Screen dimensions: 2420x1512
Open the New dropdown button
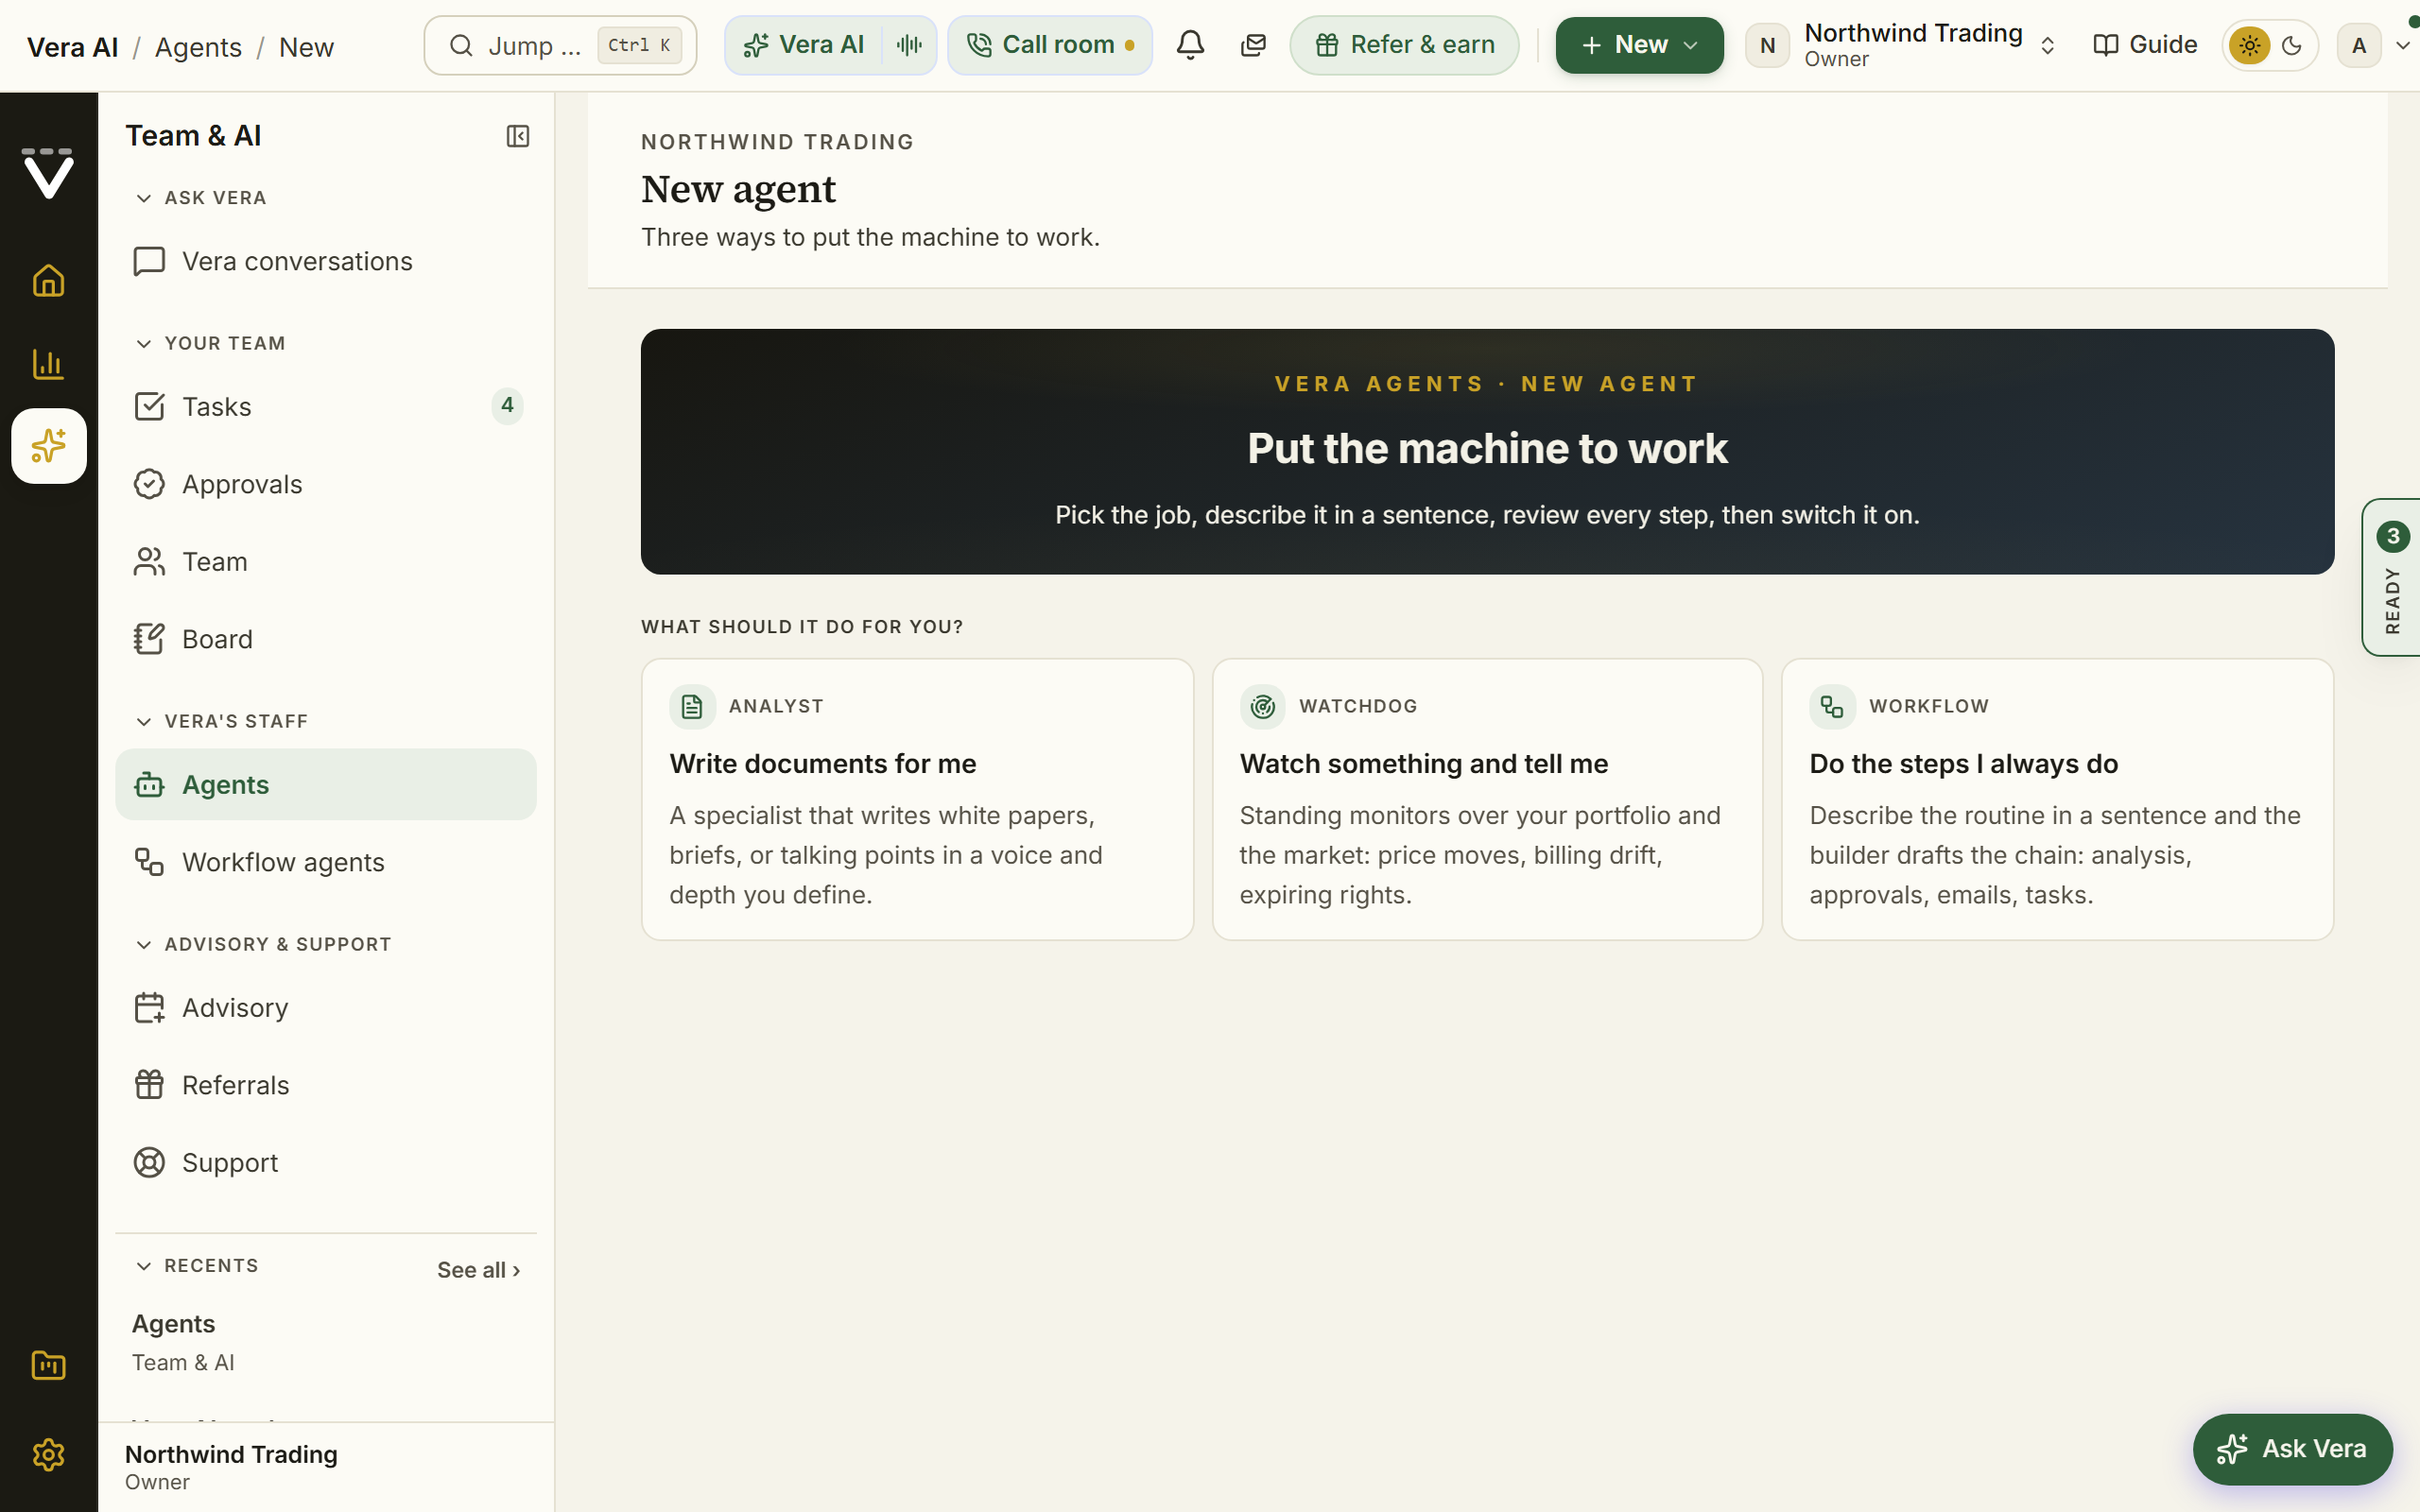[x=1639, y=45]
